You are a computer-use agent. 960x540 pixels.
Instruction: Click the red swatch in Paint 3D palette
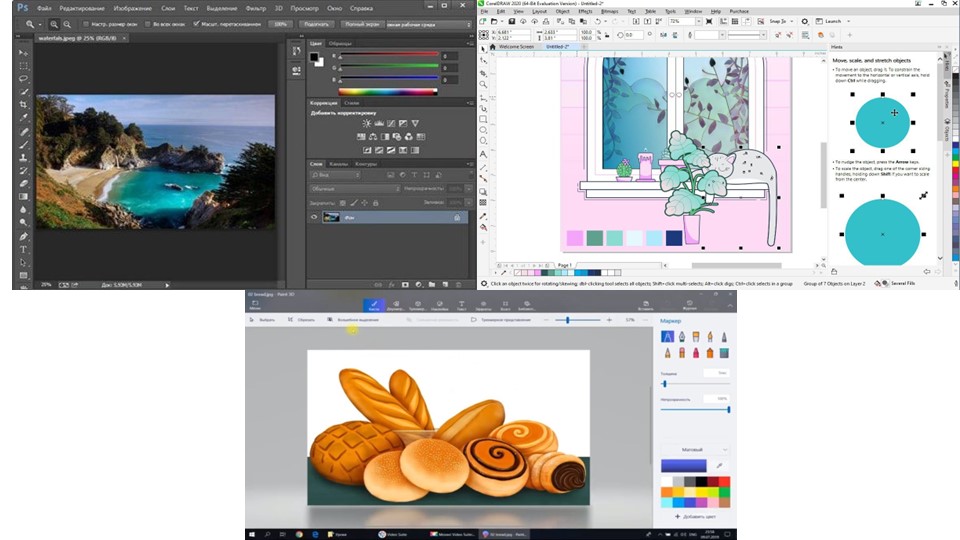(724, 481)
